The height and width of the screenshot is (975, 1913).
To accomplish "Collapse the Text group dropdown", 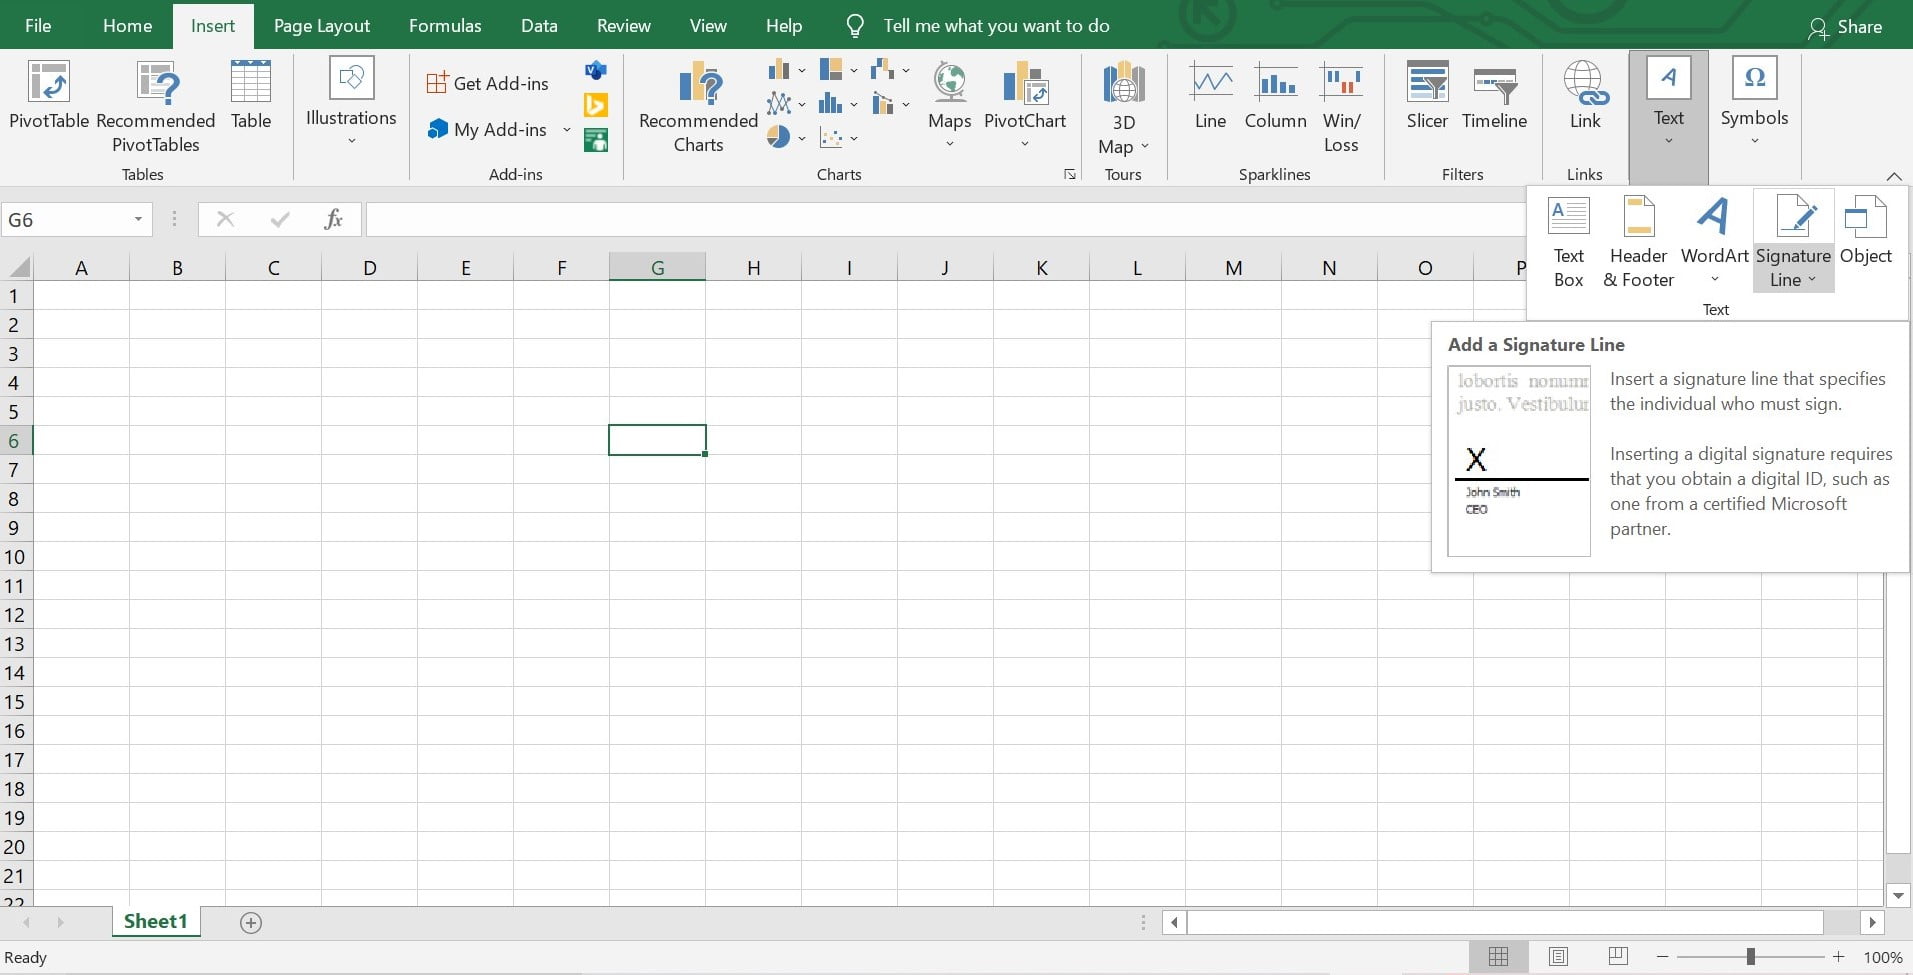I will coord(1668,116).
